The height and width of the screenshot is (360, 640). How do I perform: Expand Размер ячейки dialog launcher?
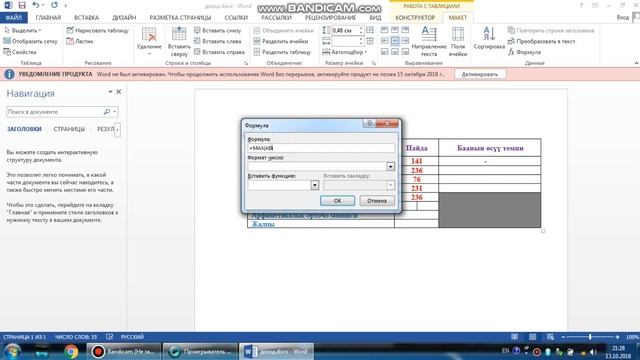pyautogui.click(x=373, y=63)
